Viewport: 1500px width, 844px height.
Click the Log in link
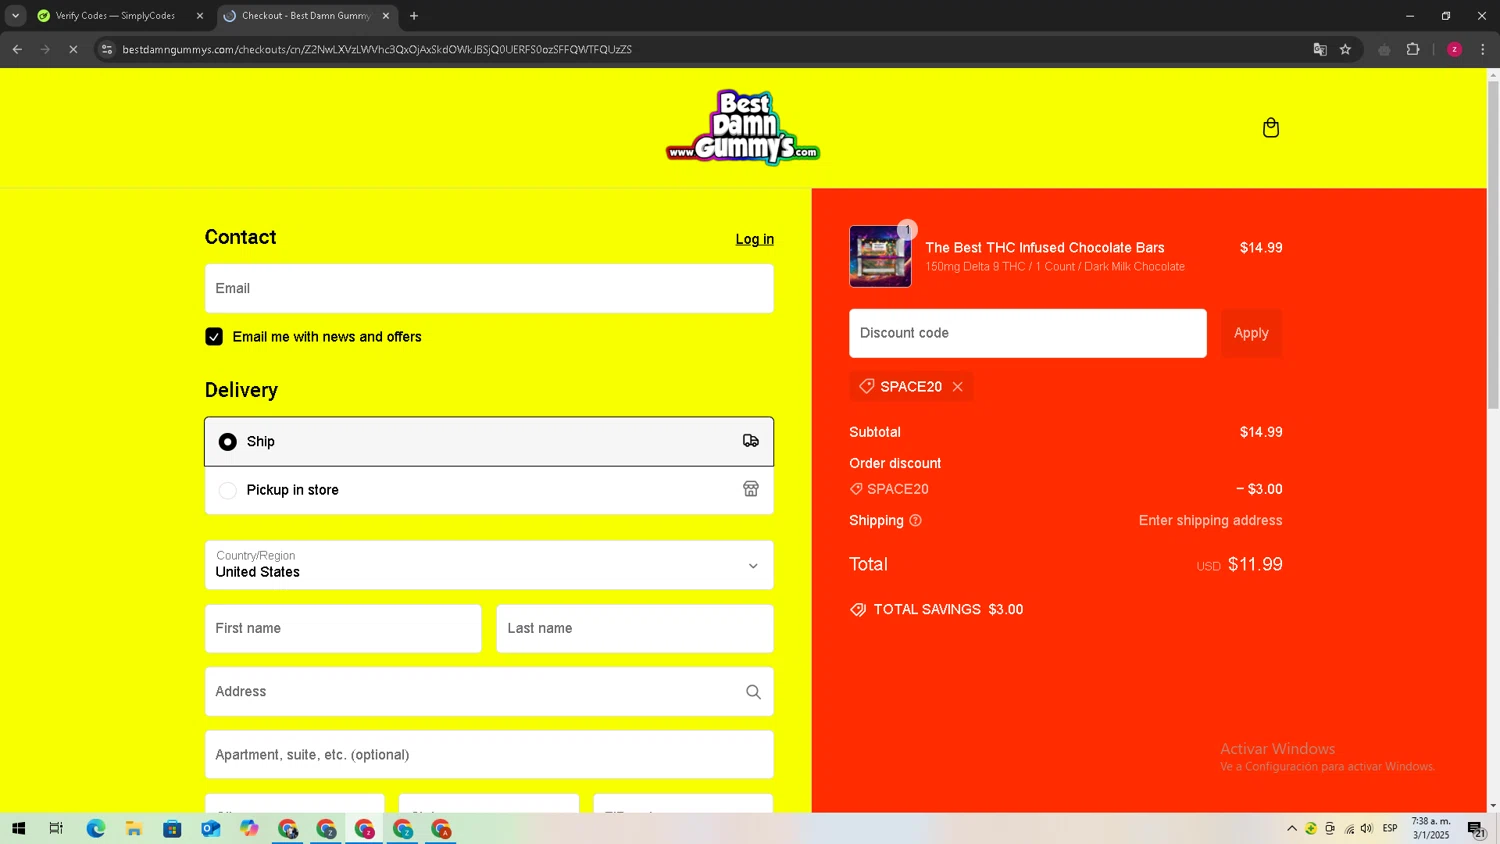(x=755, y=239)
